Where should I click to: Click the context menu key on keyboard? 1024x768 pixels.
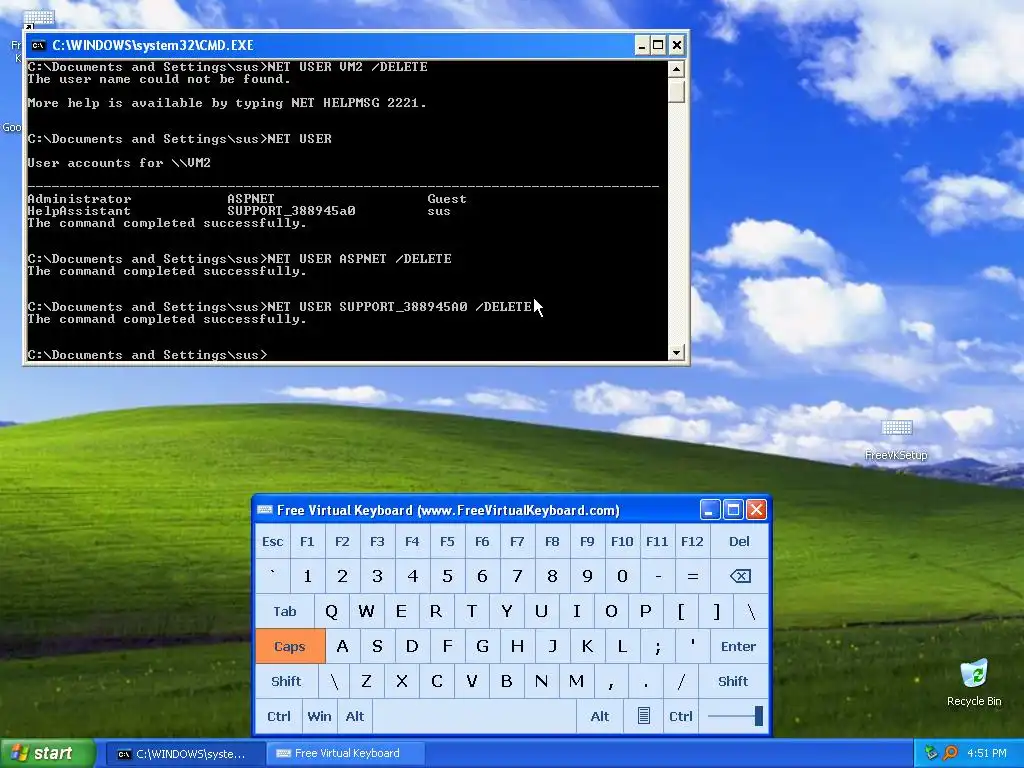coord(643,716)
